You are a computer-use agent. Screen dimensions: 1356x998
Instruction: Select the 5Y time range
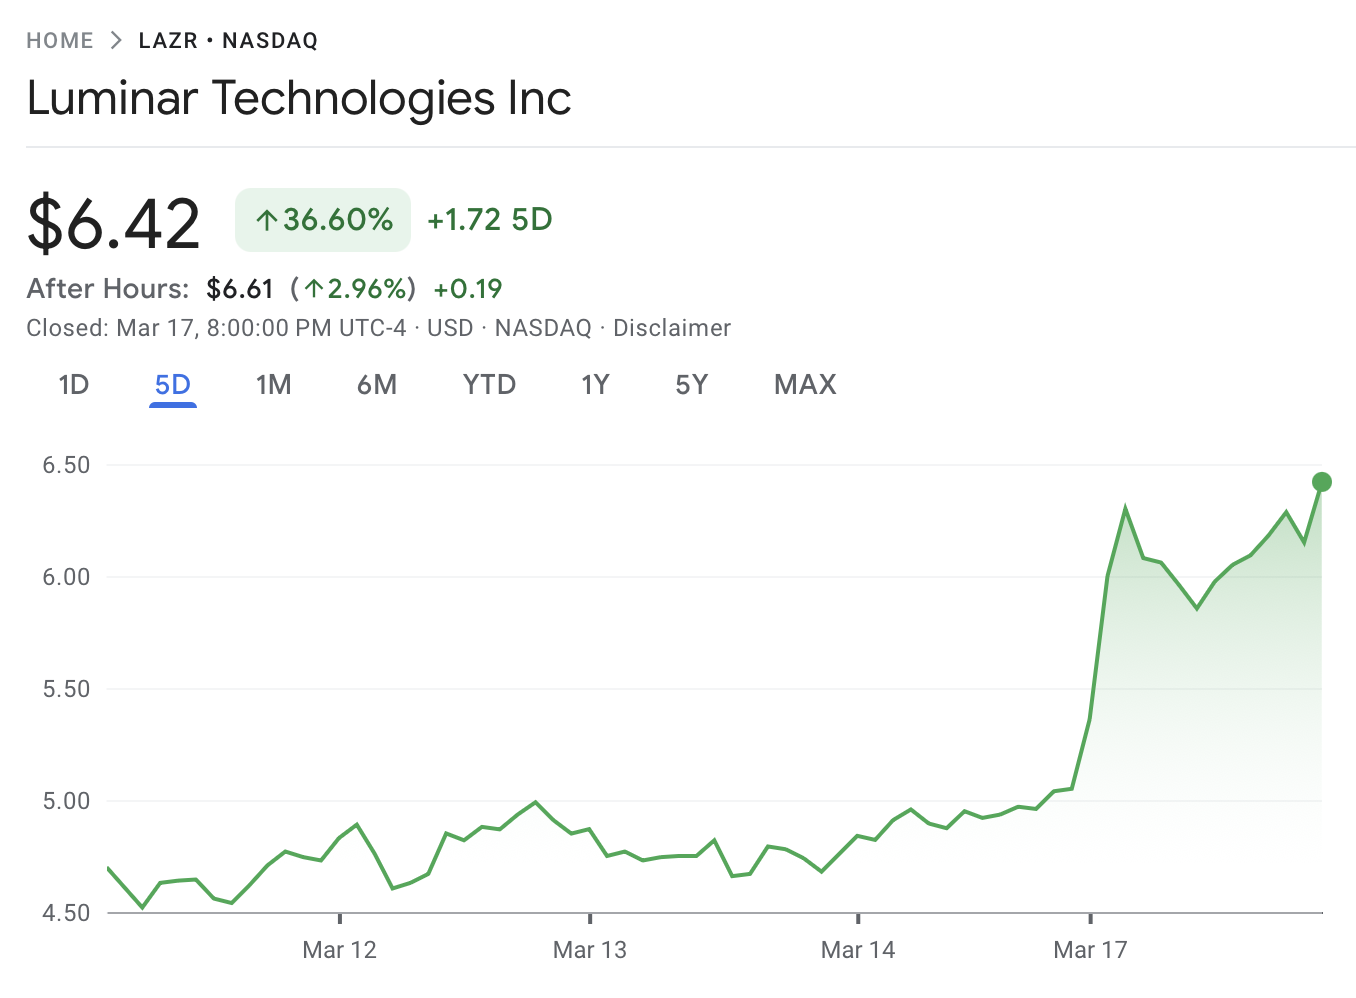[x=691, y=385]
